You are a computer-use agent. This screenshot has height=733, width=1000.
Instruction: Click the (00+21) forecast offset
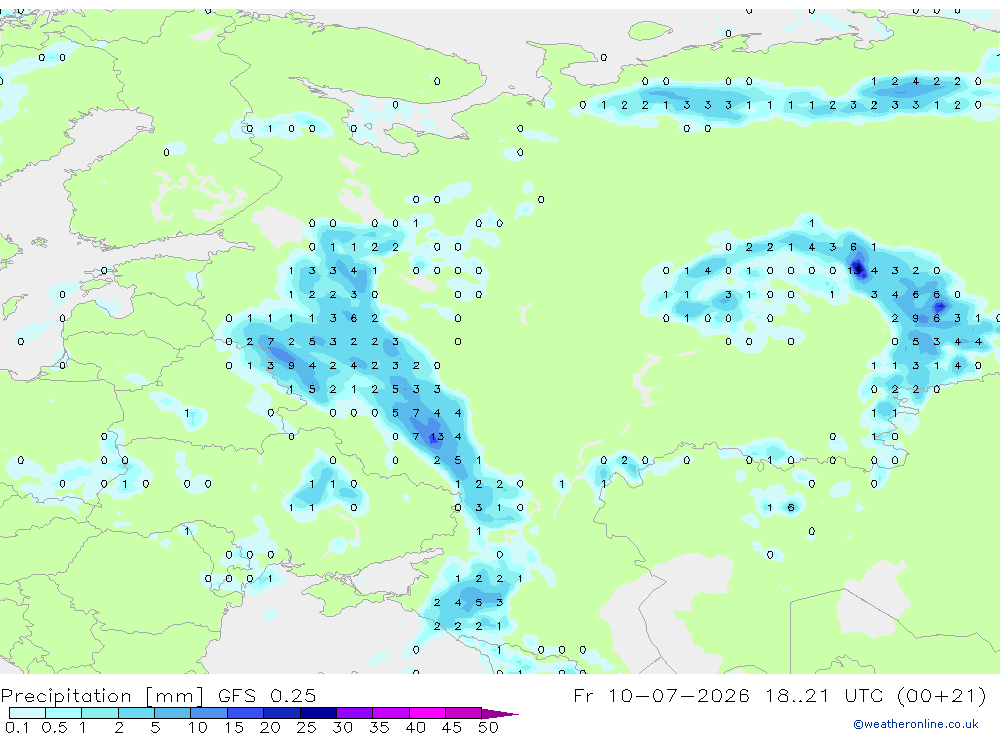(x=941, y=695)
